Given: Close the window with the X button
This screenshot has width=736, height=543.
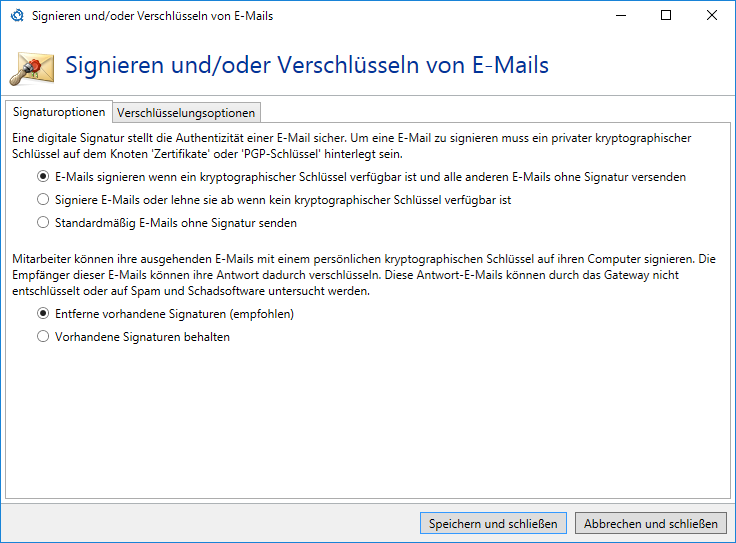Looking at the screenshot, I should tap(711, 16).
